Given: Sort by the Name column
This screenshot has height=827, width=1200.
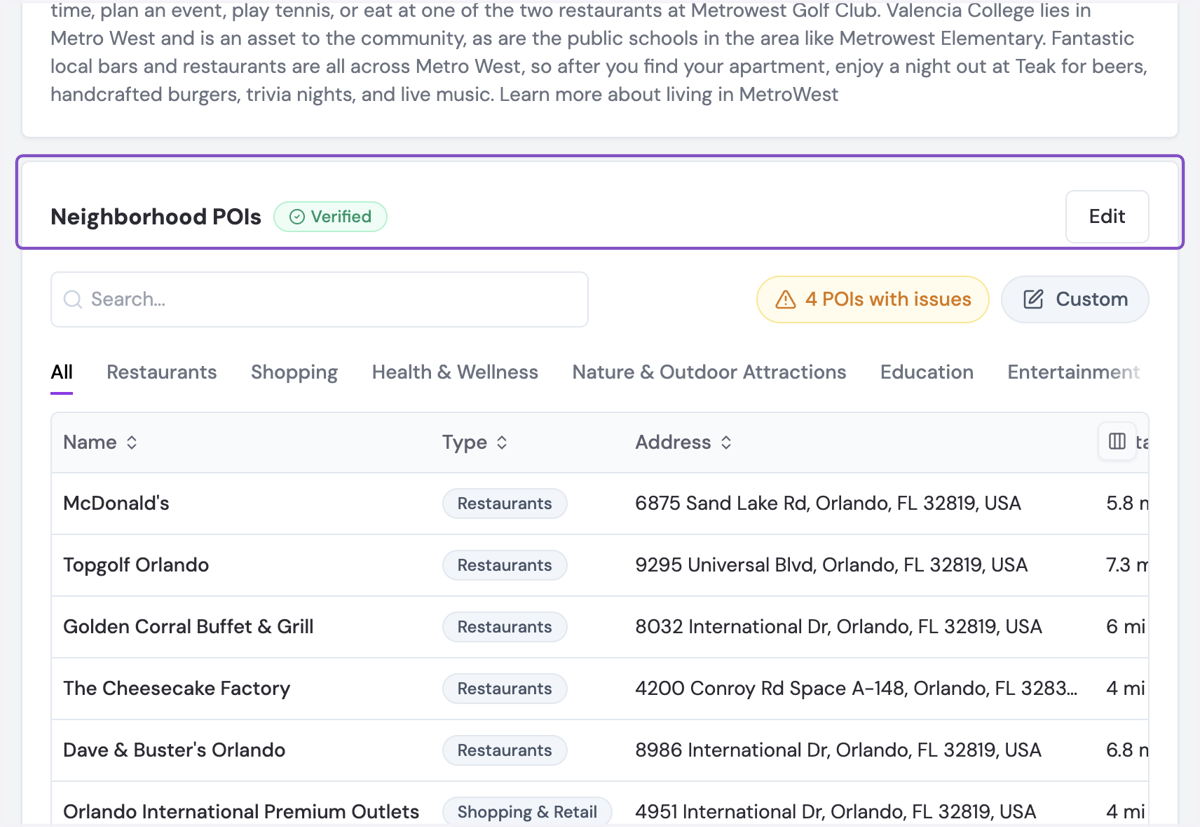Looking at the screenshot, I should (100, 442).
